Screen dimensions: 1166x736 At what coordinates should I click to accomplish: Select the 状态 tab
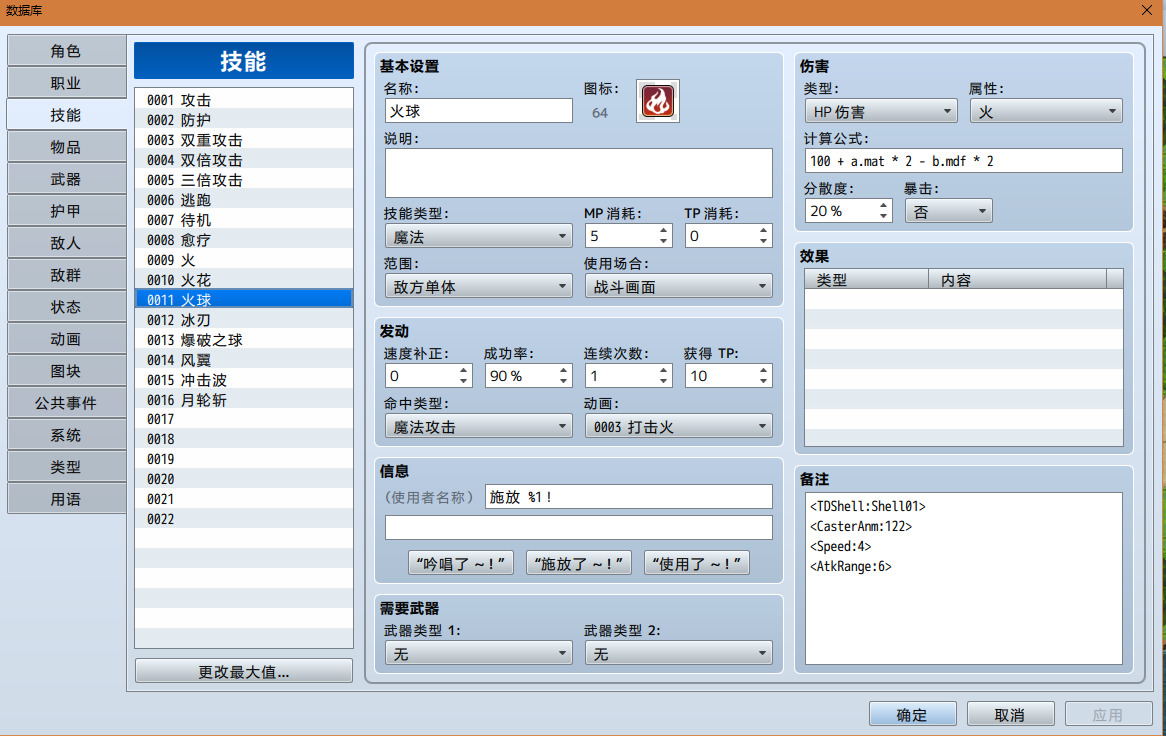coord(66,306)
